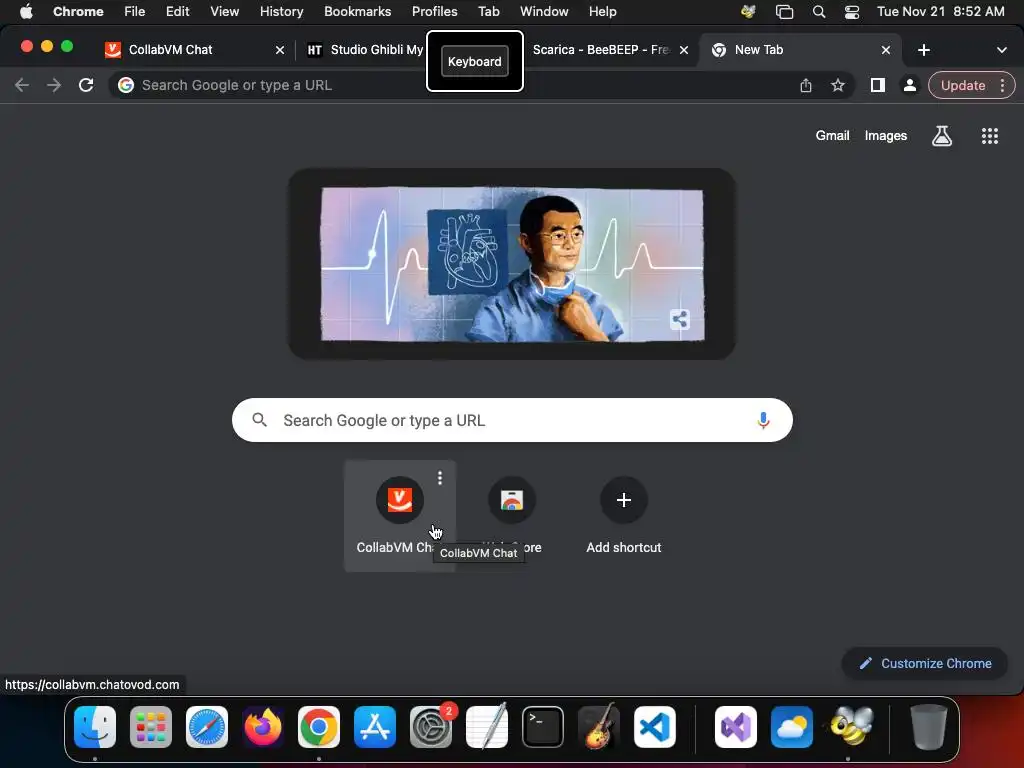Open the Weather app from the dock

click(x=792, y=727)
